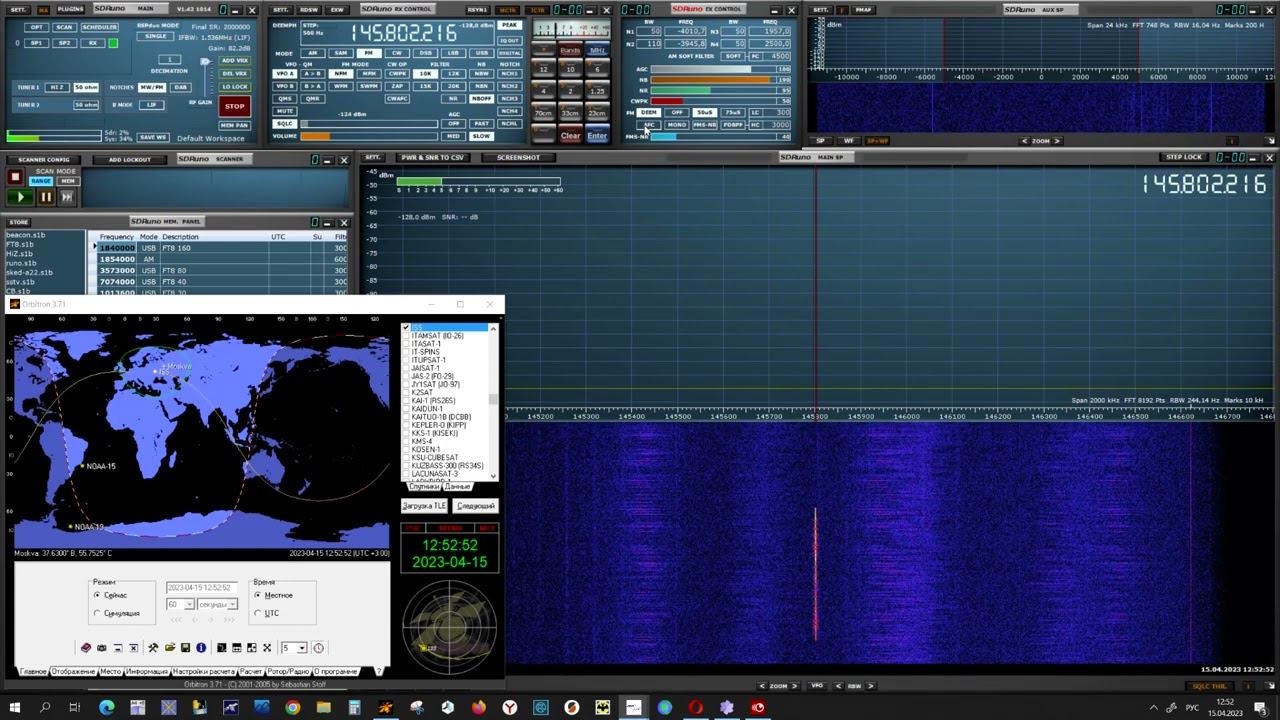
Task: Switch to the Ротор/Радио tab
Action: [x=289, y=672]
